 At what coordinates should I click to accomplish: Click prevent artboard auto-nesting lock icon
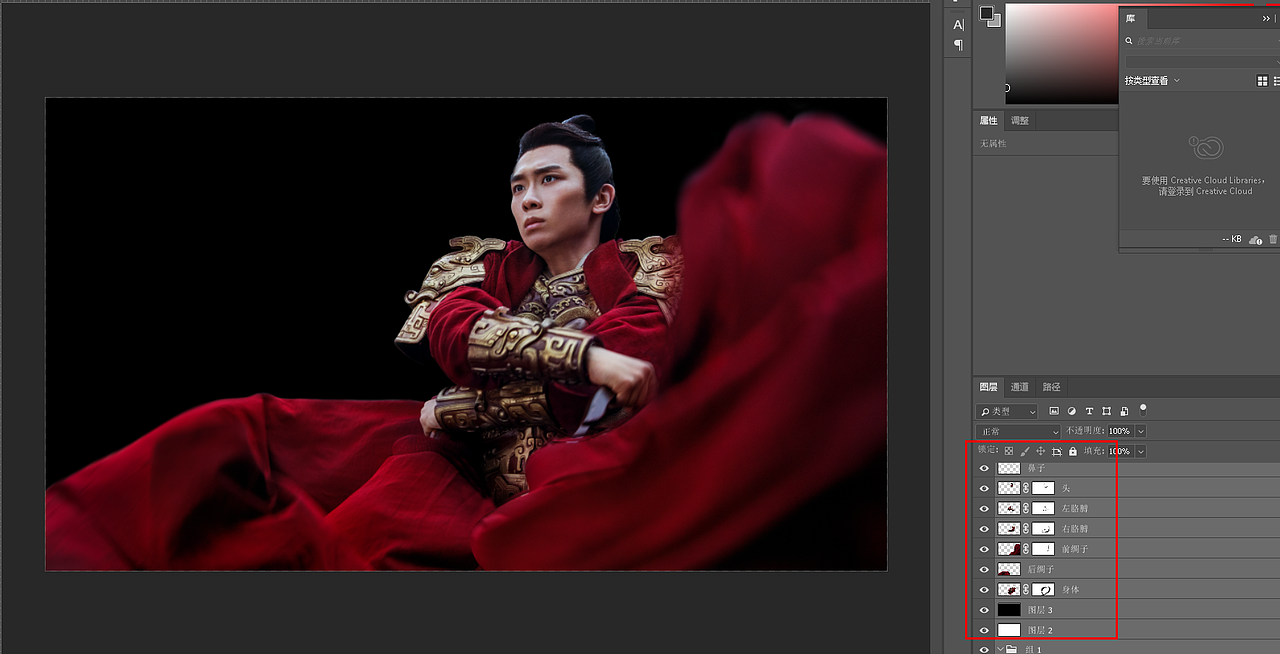[x=1056, y=451]
